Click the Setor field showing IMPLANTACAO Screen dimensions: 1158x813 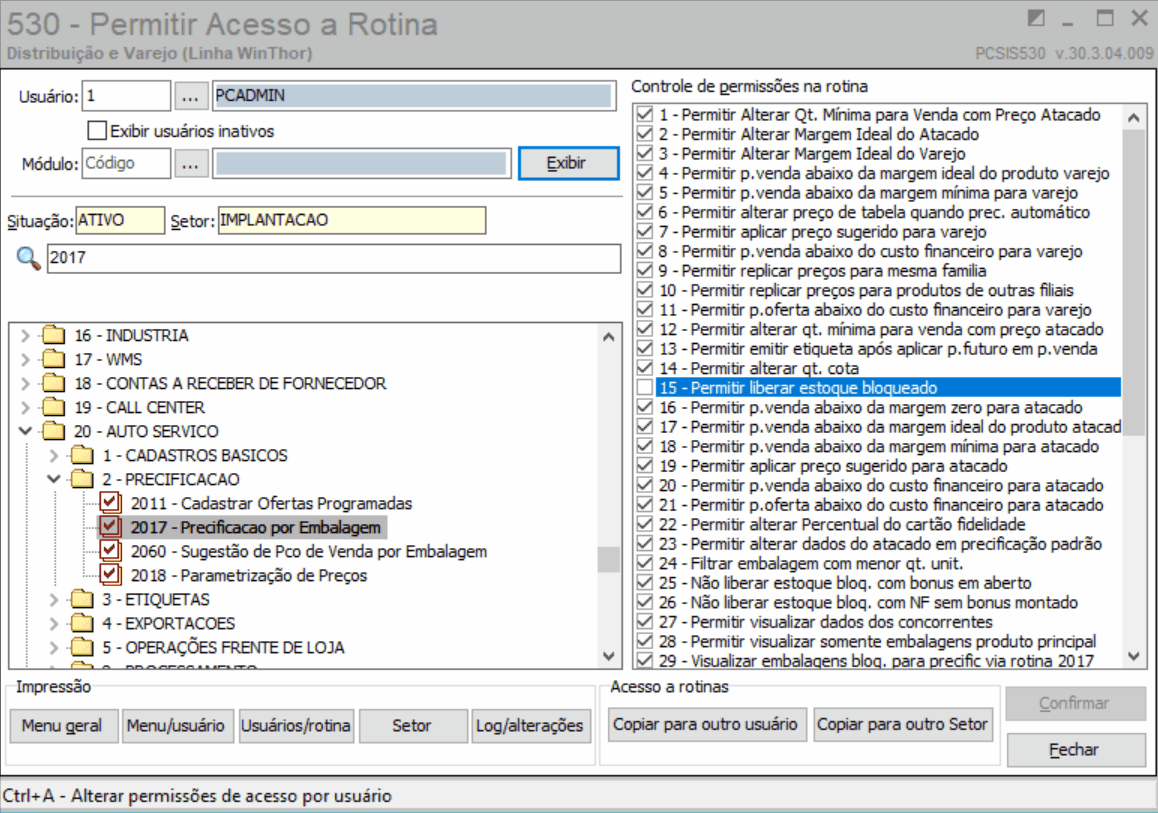352,220
